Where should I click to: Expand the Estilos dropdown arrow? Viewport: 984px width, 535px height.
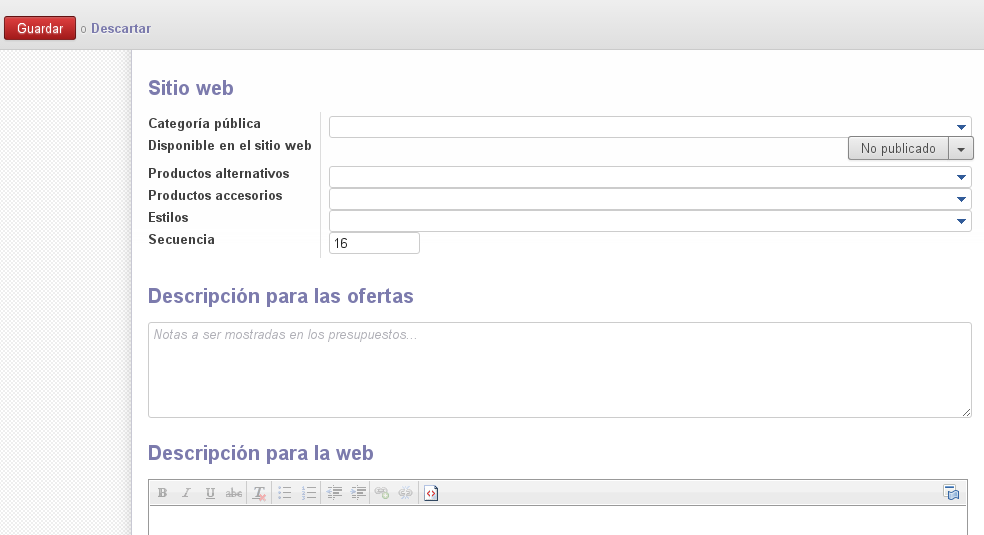click(x=961, y=221)
